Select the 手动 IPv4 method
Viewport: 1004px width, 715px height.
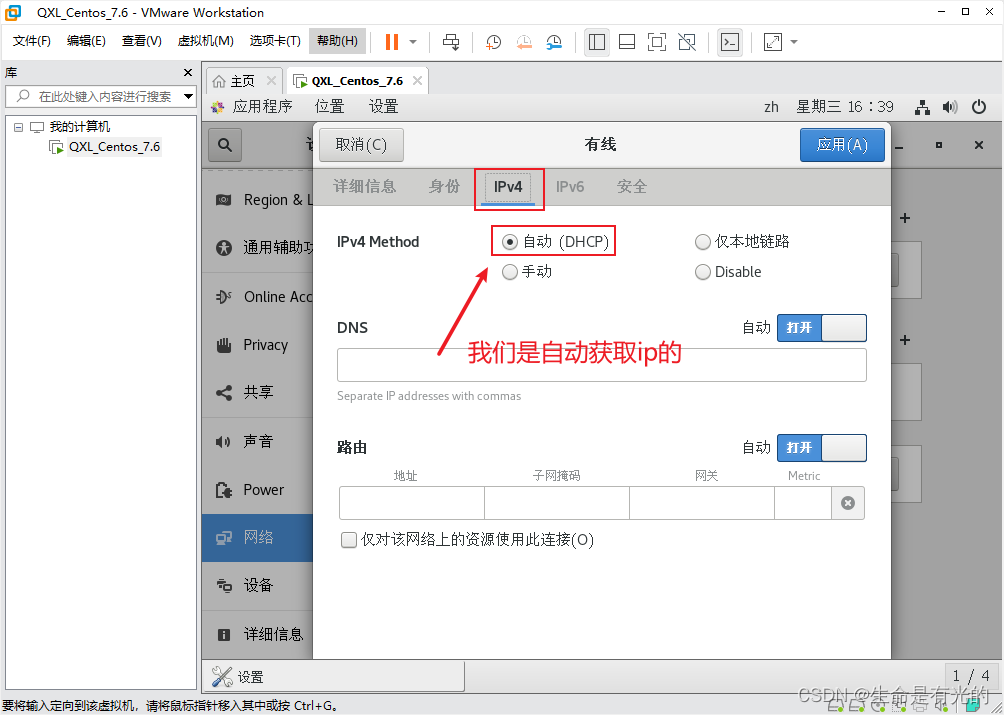(x=510, y=271)
